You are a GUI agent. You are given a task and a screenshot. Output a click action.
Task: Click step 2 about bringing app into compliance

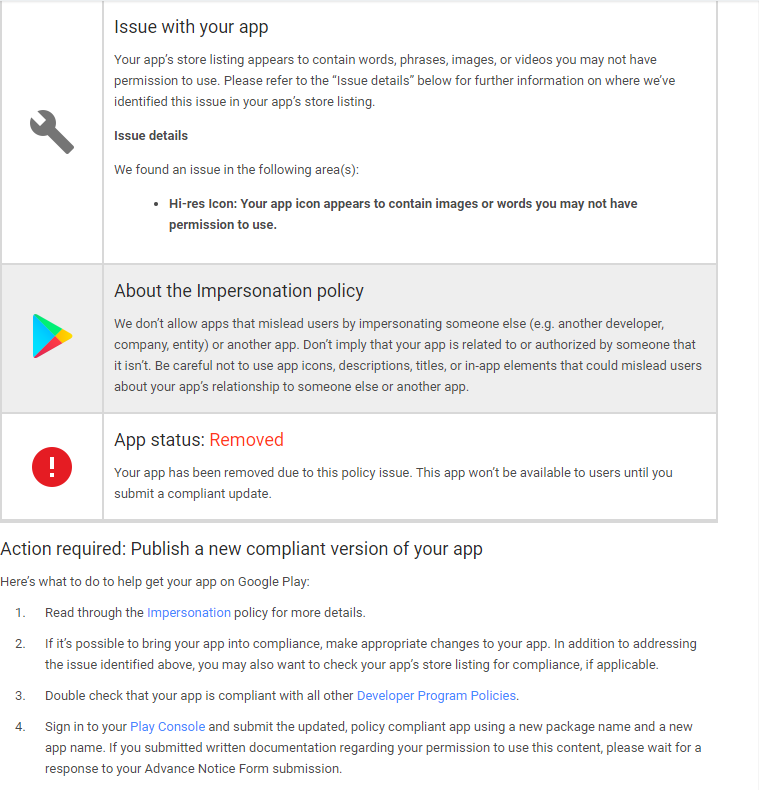[x=371, y=654]
